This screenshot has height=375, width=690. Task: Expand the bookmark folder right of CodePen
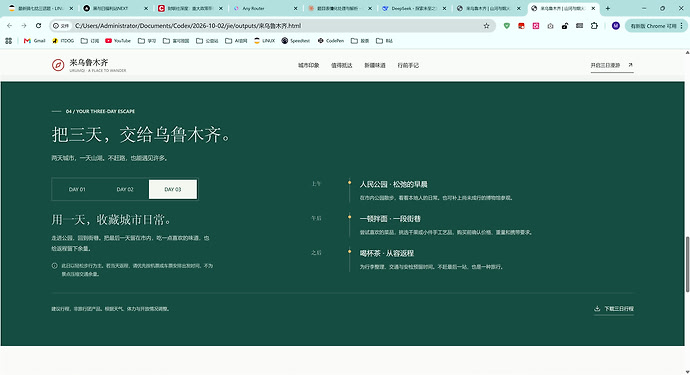pyautogui.click(x=360, y=40)
